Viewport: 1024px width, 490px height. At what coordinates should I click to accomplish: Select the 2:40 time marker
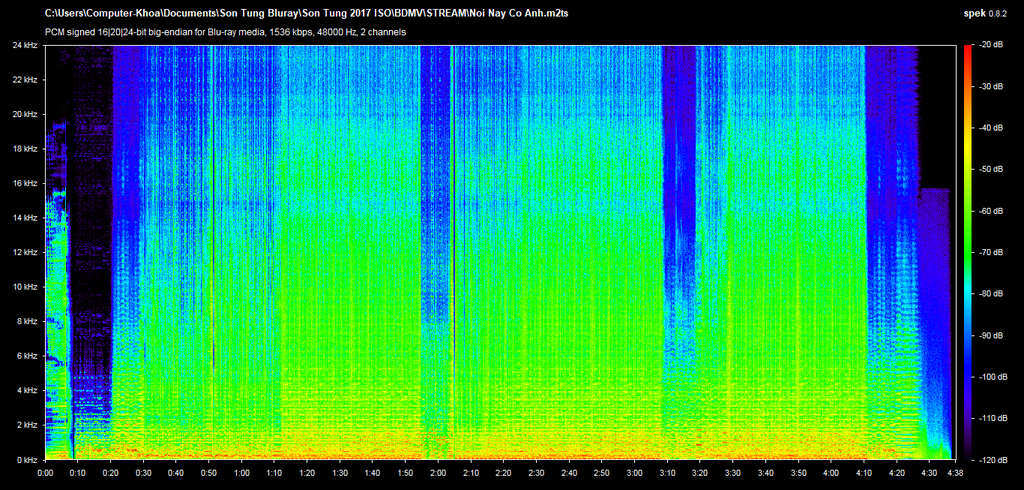[x=568, y=472]
